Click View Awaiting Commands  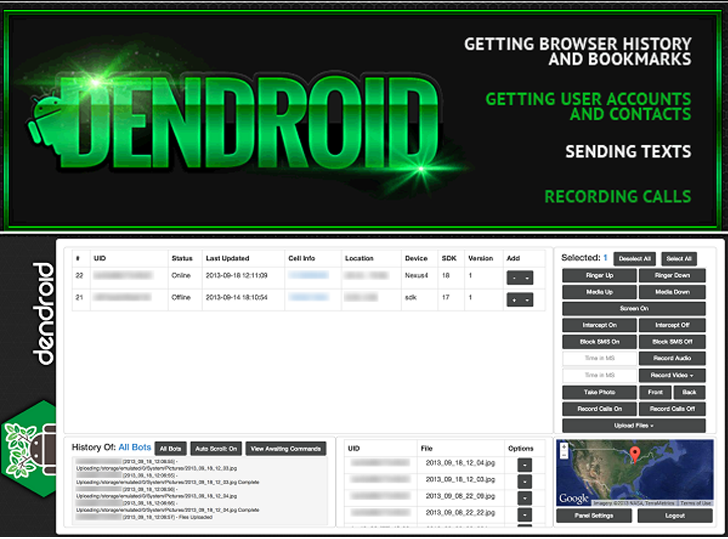click(286, 448)
